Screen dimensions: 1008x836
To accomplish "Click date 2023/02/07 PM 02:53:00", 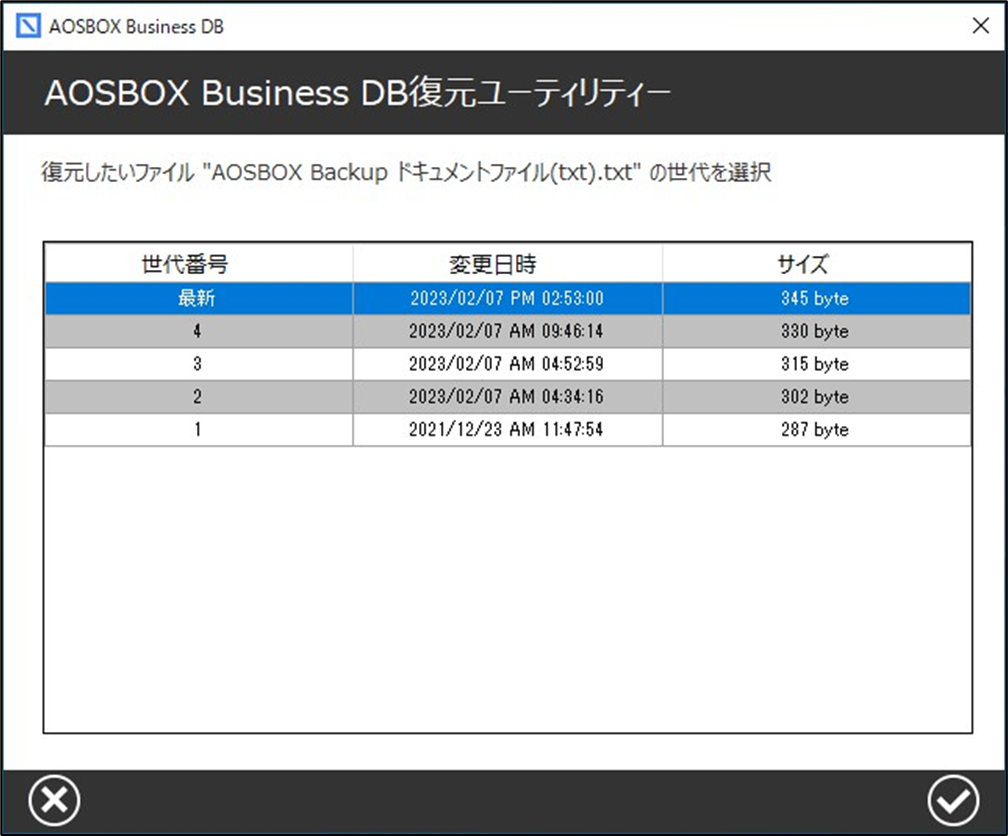I will pyautogui.click(x=507, y=298).
